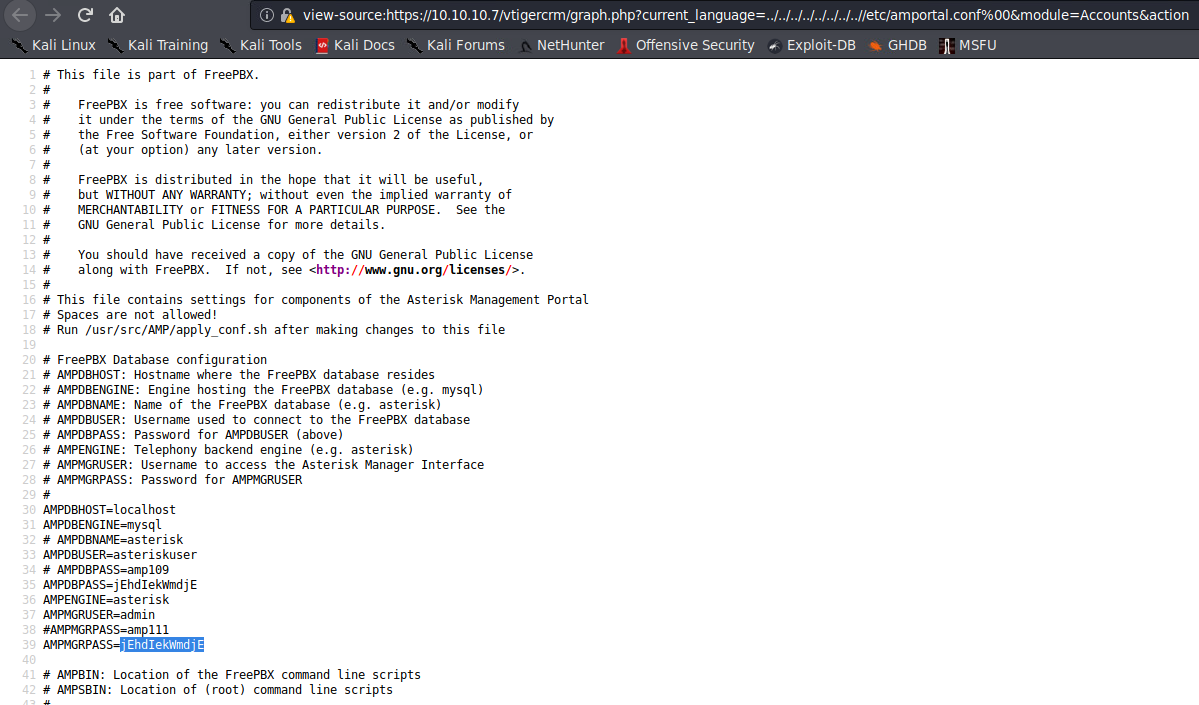1199x705 pixels.
Task: Click the AMPENGINE=asterisk line
Action: (x=106, y=600)
